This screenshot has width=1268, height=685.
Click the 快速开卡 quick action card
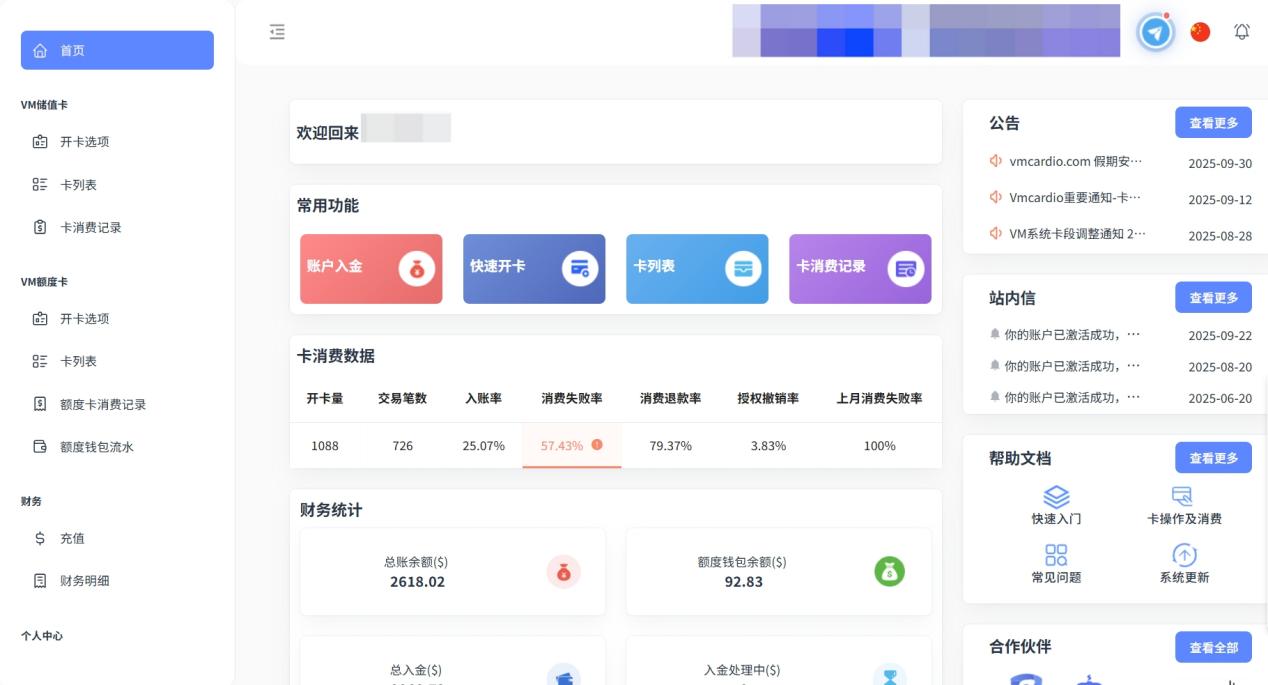tap(534, 268)
